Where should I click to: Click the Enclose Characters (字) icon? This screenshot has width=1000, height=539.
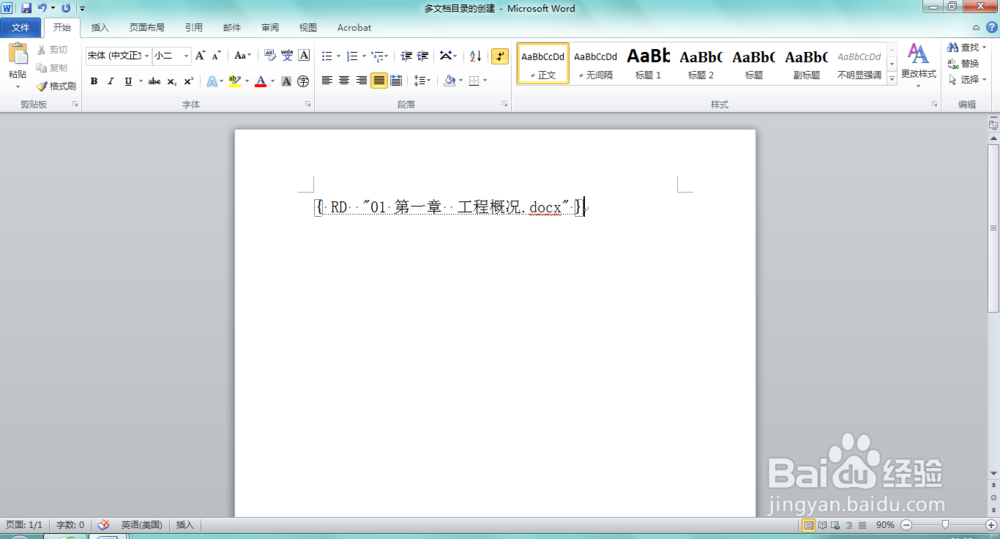pos(303,82)
